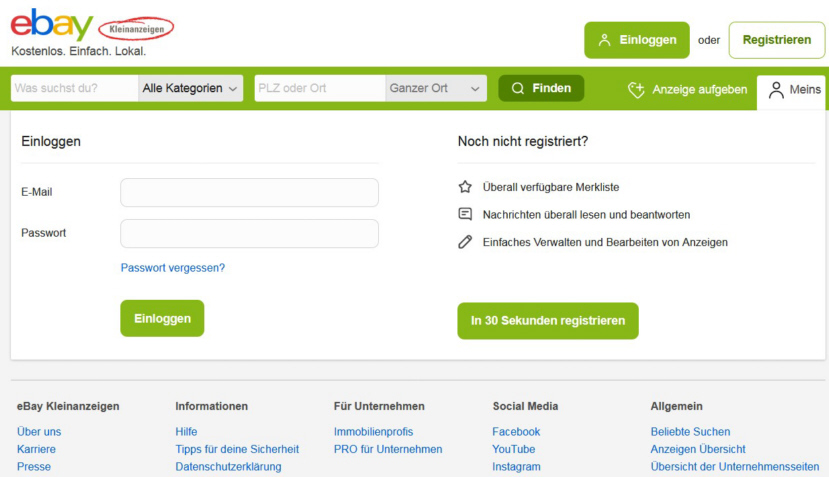Click the Allgemein footer heading
This screenshot has height=477, width=829.
(x=676, y=406)
